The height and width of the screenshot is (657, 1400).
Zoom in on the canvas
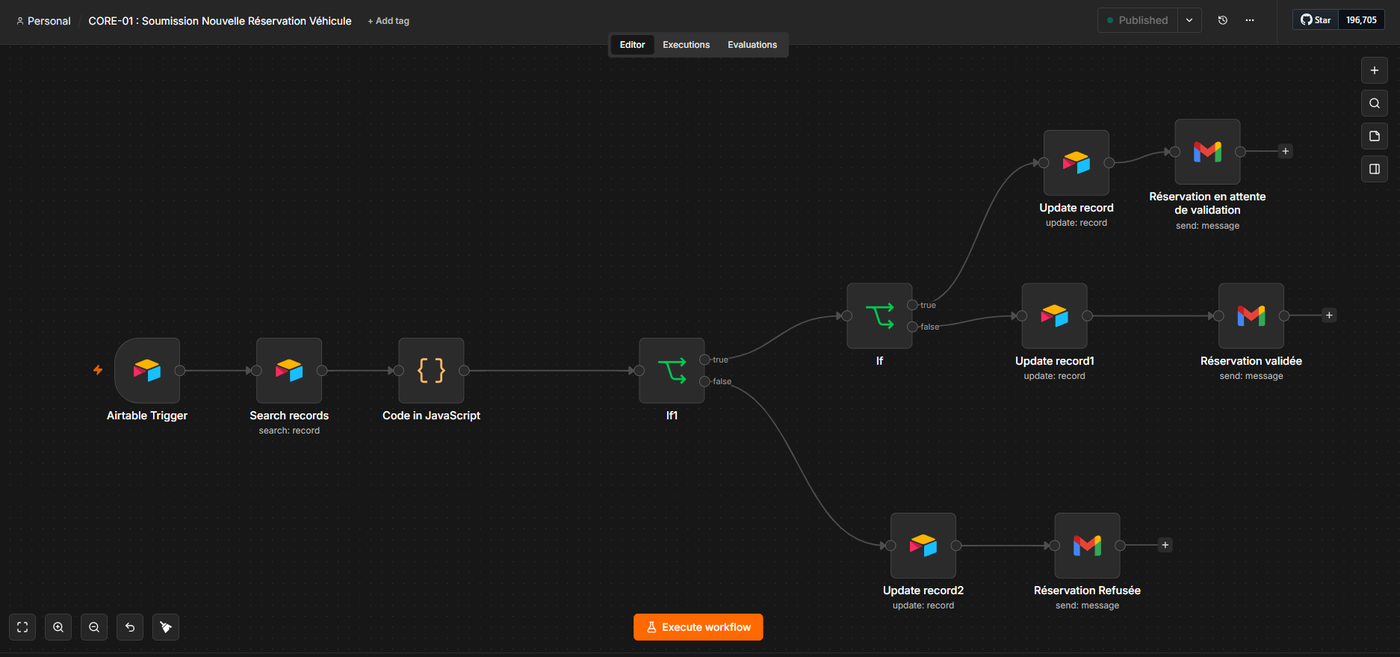pos(58,627)
